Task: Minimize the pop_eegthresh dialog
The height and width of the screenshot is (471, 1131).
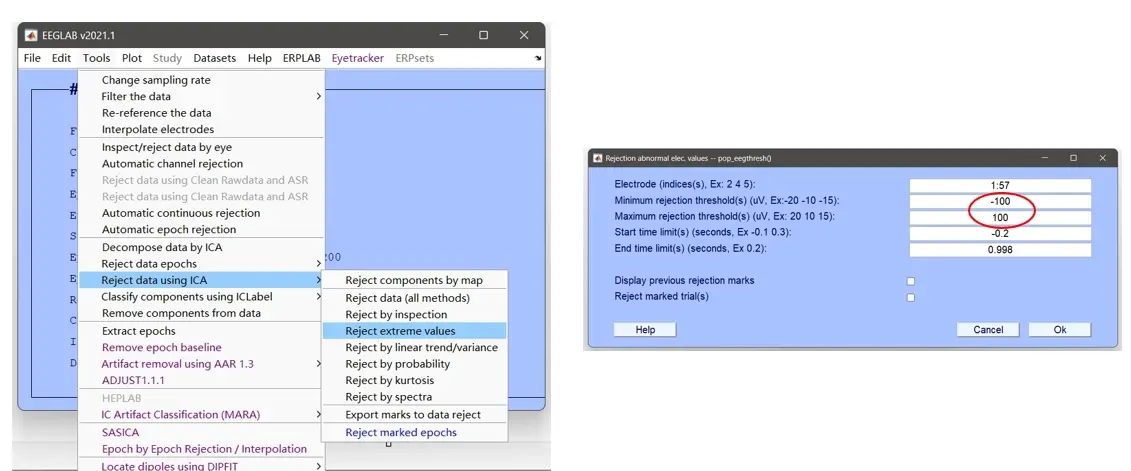Action: [1044, 158]
